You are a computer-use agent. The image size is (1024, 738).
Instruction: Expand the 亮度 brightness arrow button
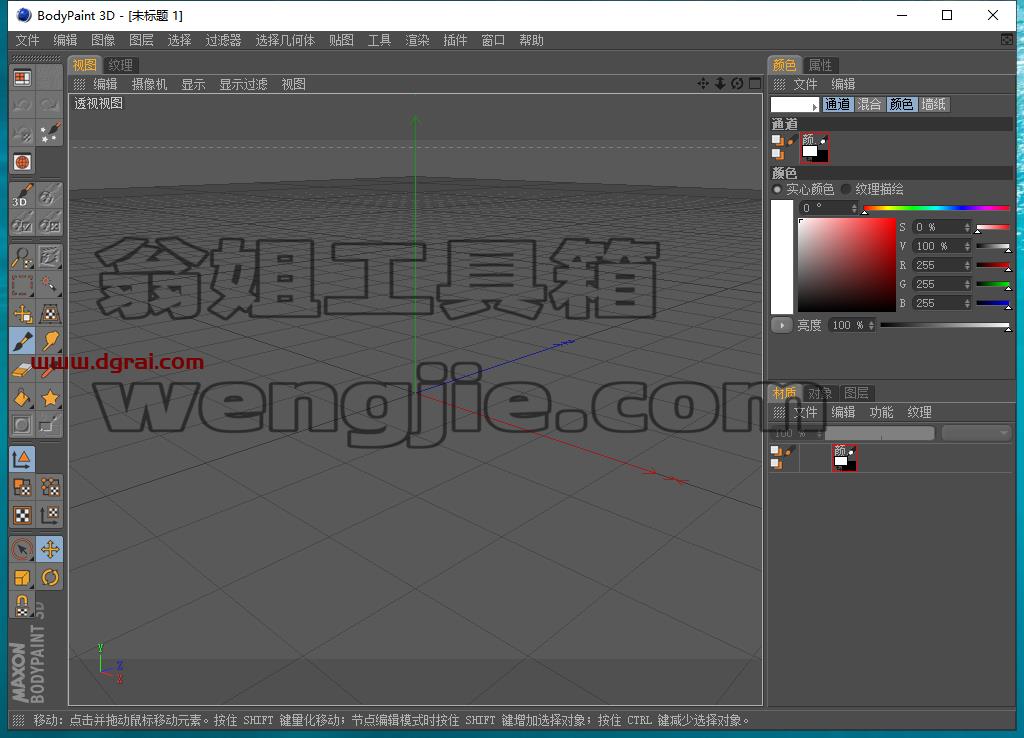[x=781, y=325]
